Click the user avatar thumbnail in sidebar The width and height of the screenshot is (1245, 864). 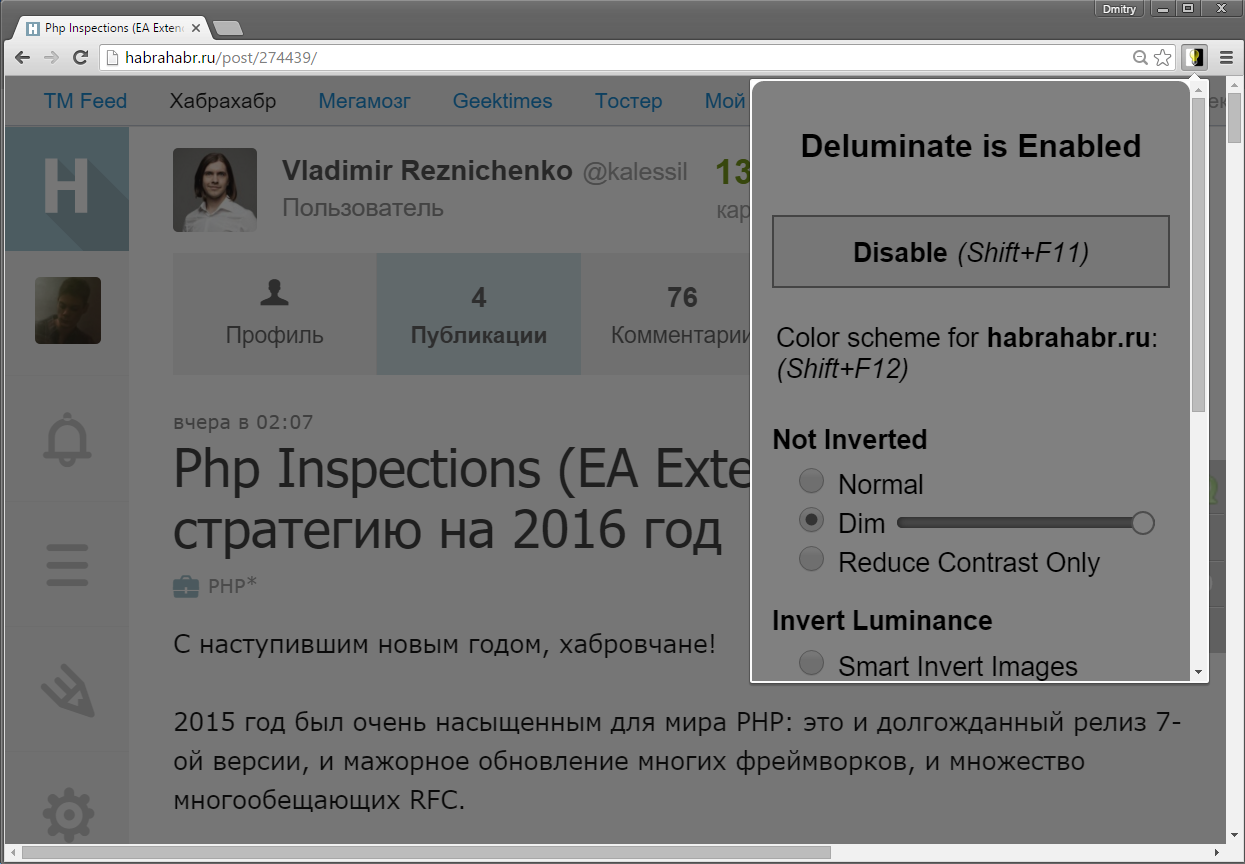pos(67,310)
